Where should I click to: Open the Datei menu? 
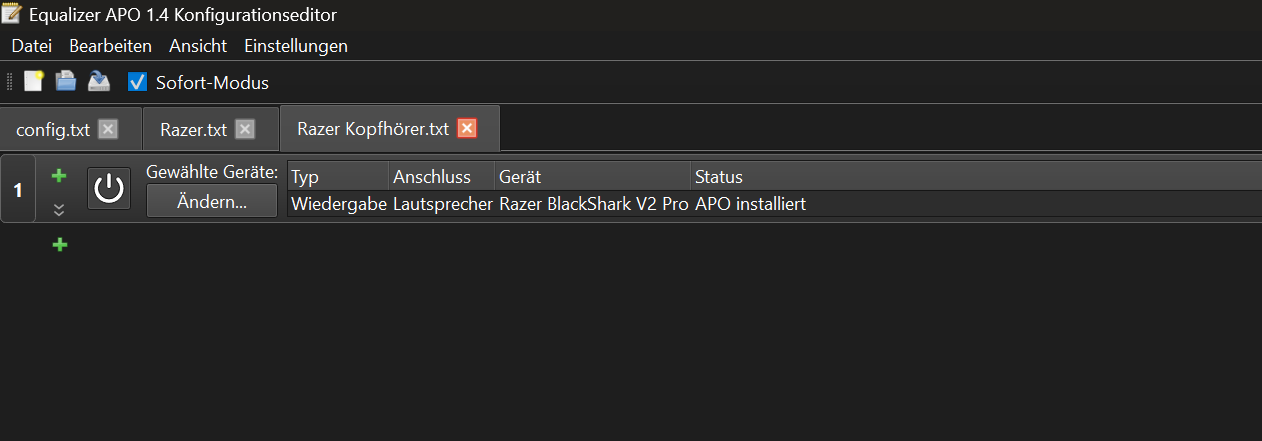click(x=32, y=46)
